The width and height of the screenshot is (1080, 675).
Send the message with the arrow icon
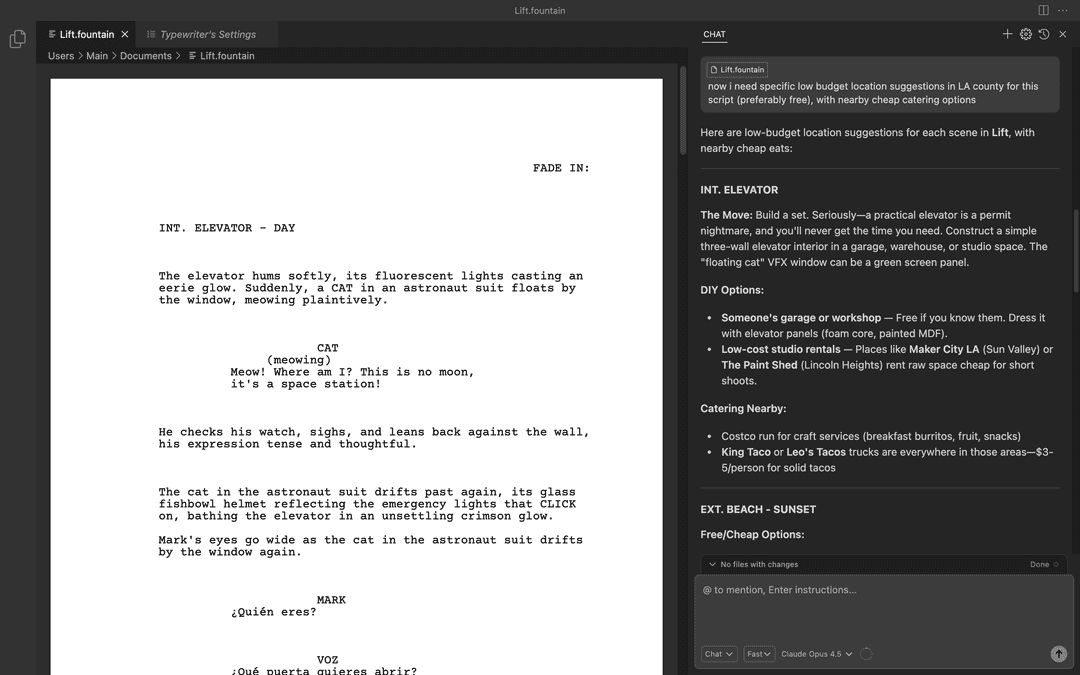coord(1058,653)
